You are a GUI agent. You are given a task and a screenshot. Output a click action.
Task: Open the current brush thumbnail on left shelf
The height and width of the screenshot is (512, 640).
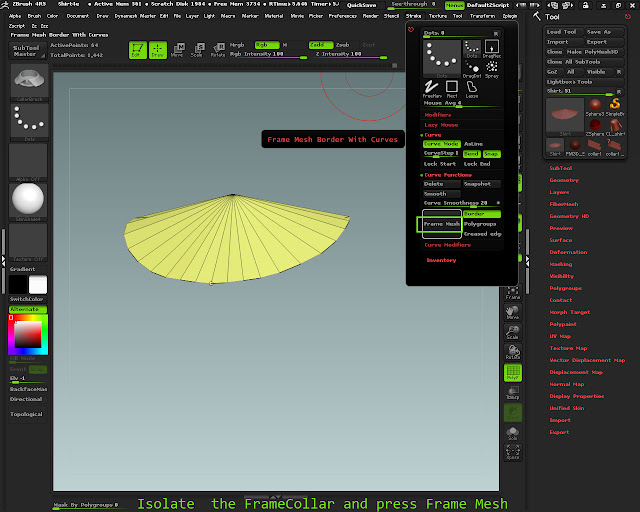click(x=29, y=82)
